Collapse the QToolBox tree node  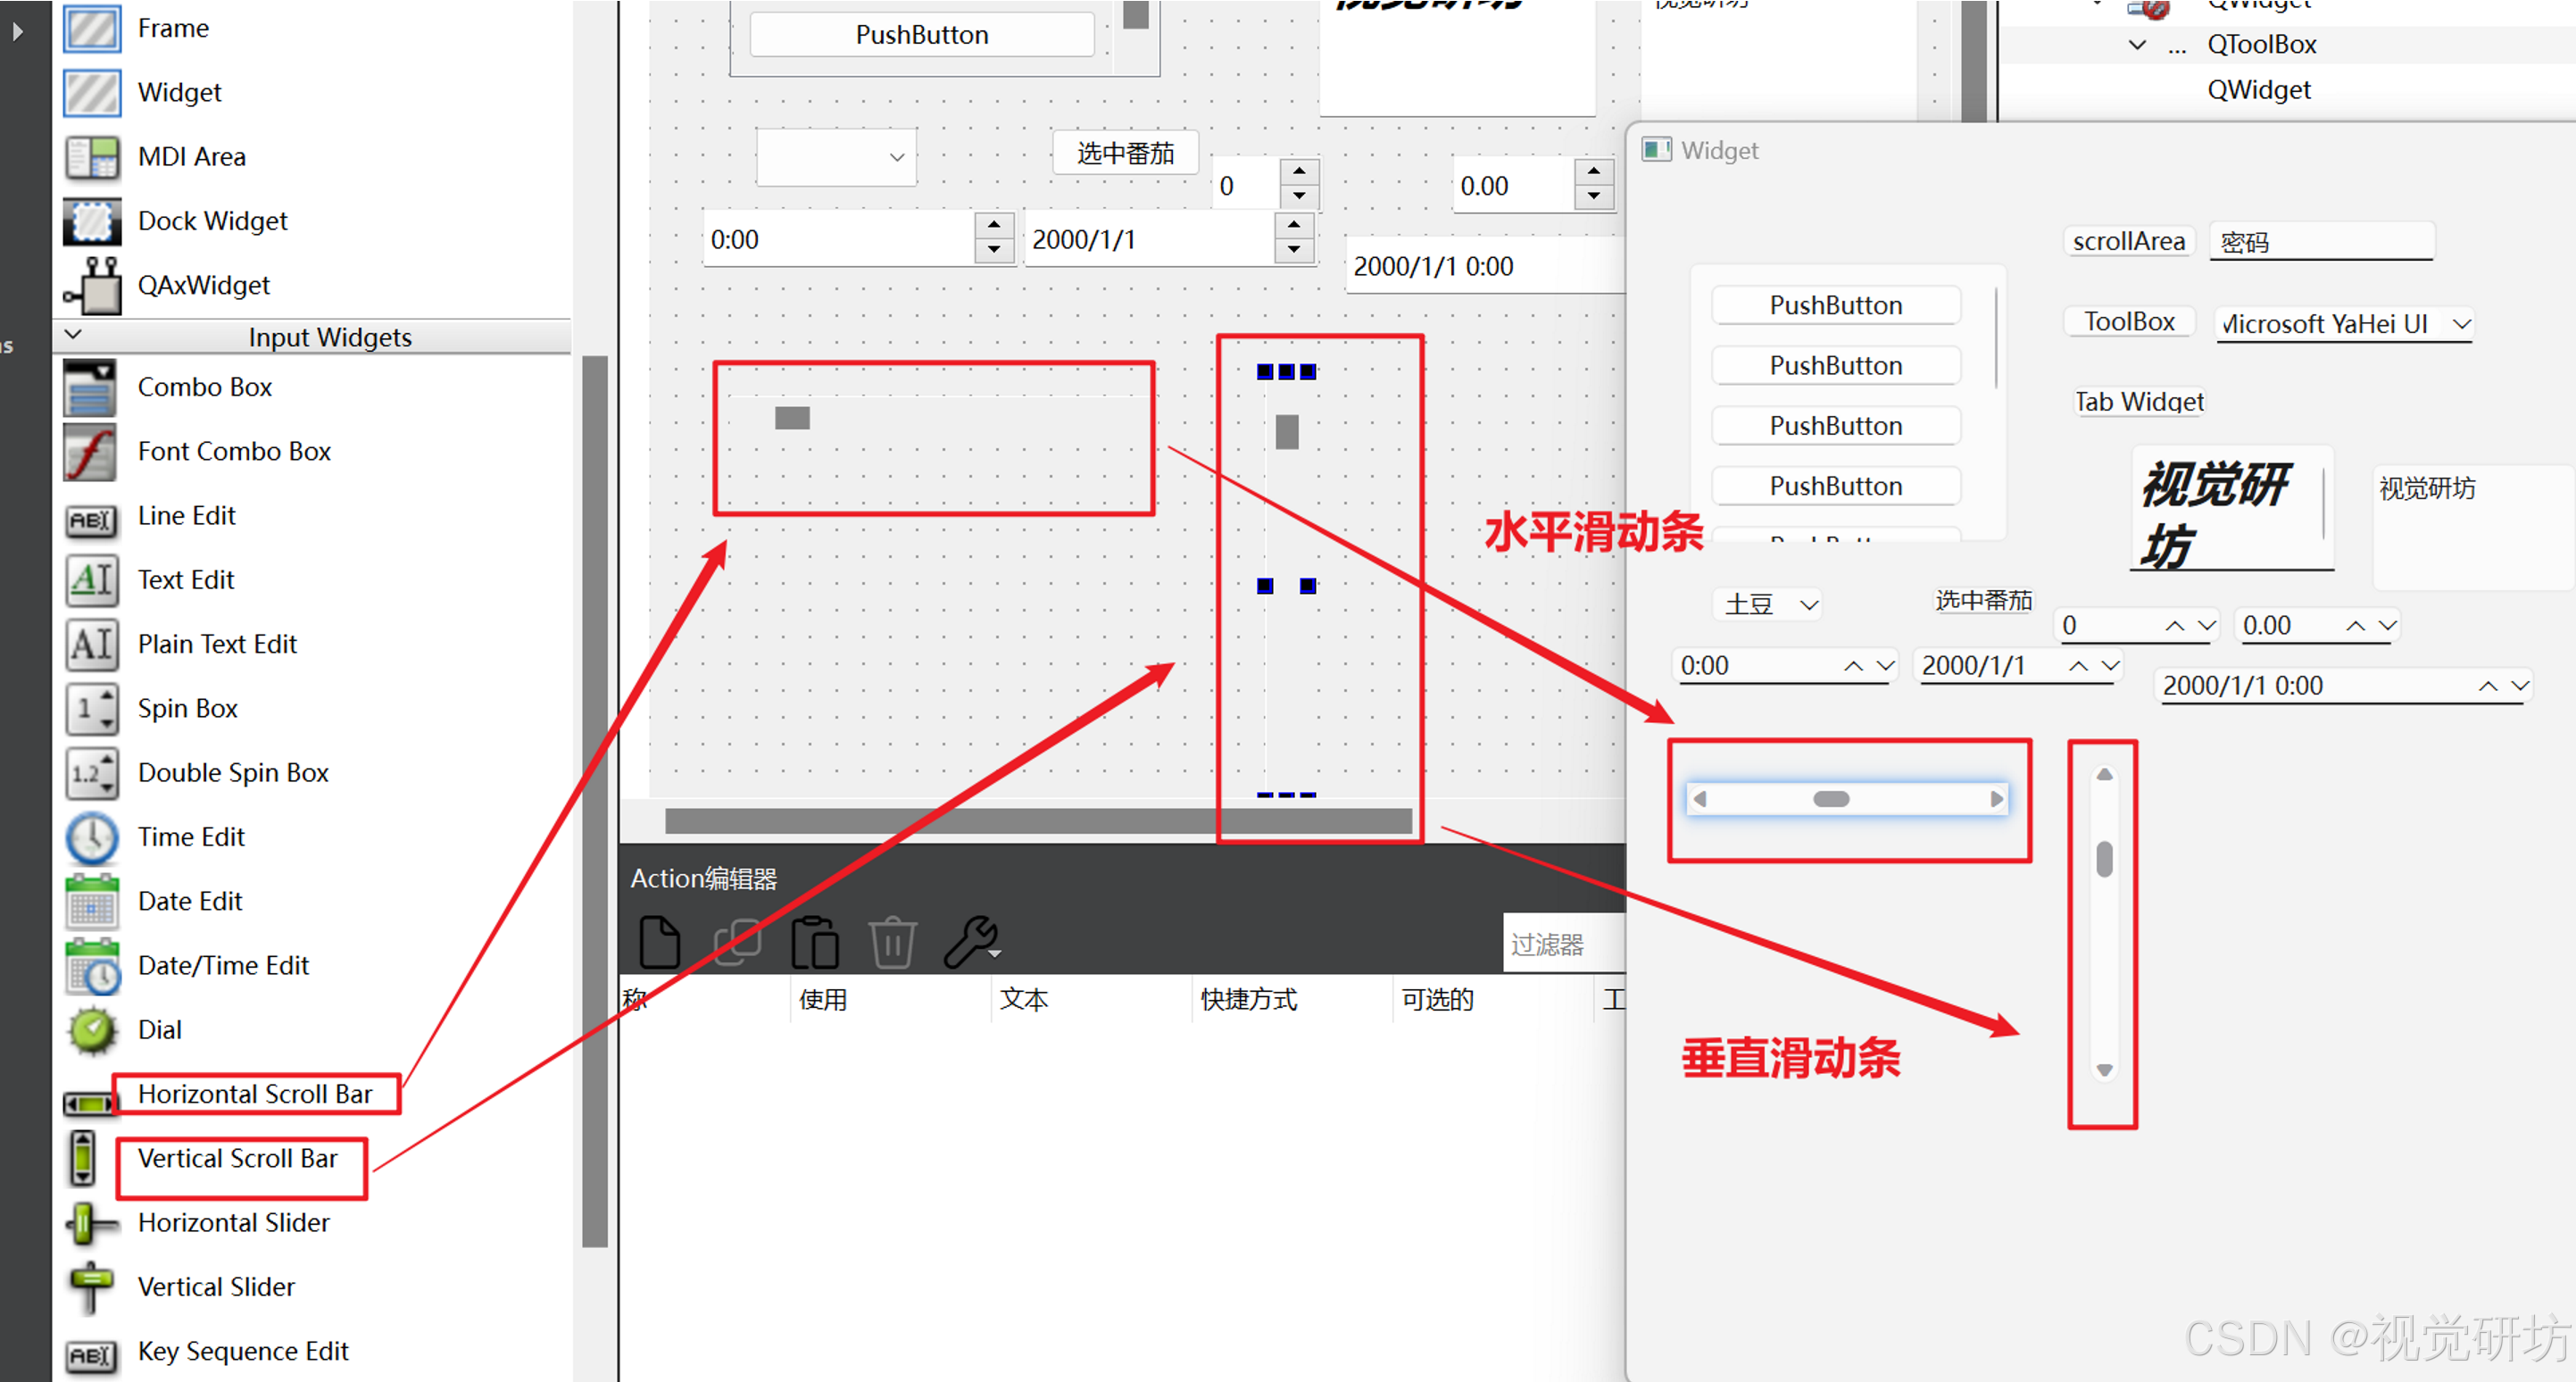(2137, 45)
